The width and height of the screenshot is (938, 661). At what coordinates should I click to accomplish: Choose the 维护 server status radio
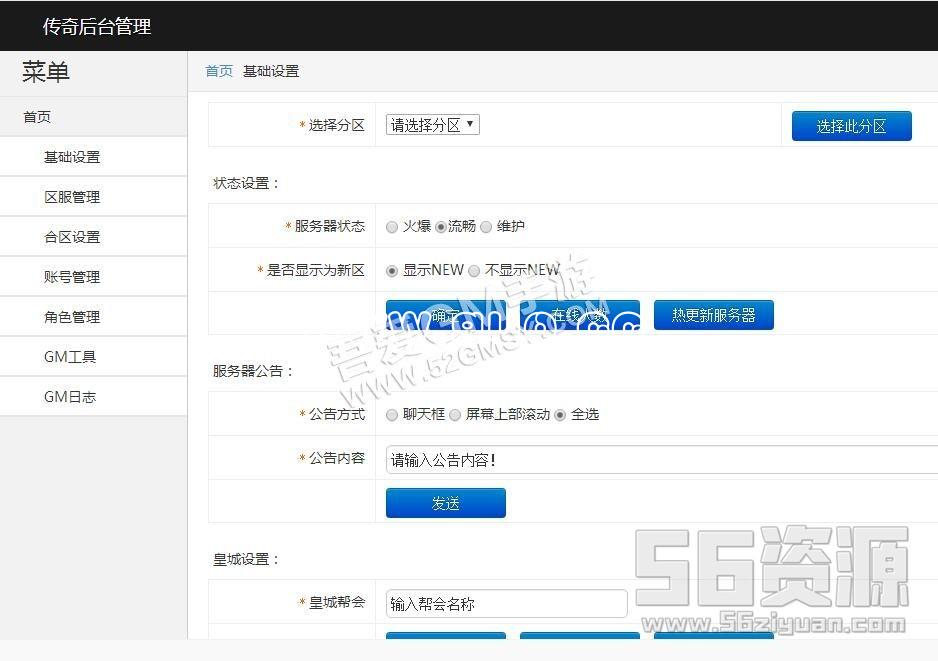[486, 227]
